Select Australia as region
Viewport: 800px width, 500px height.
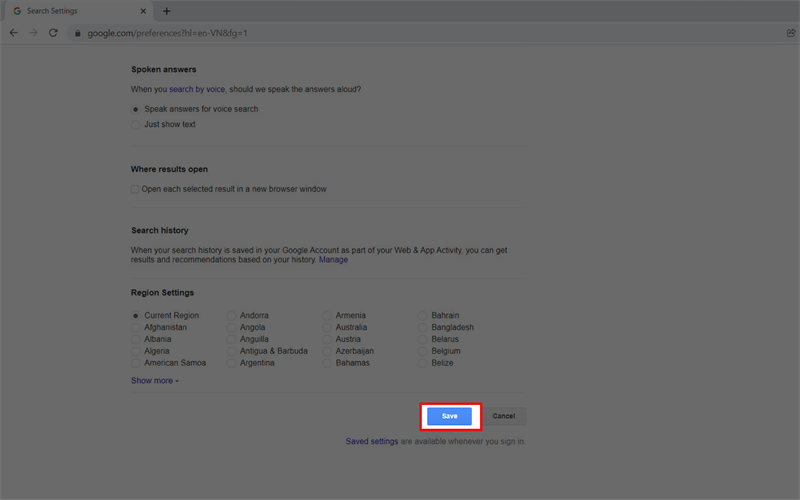327,327
